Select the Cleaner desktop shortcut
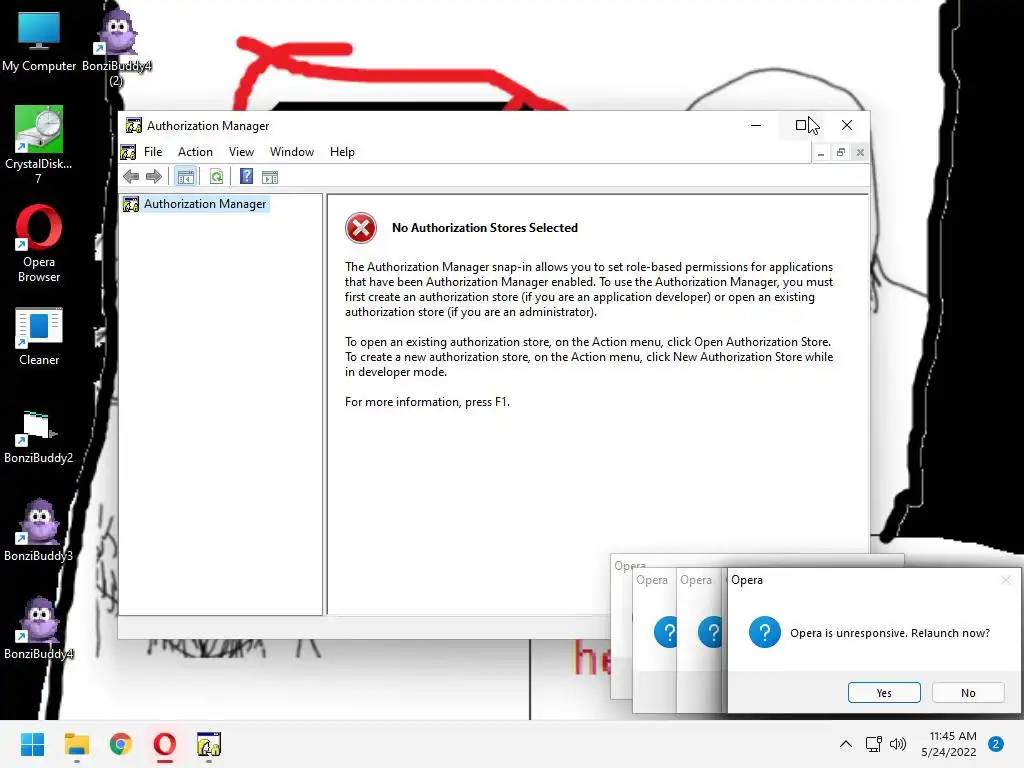The image size is (1024, 768). (x=39, y=336)
